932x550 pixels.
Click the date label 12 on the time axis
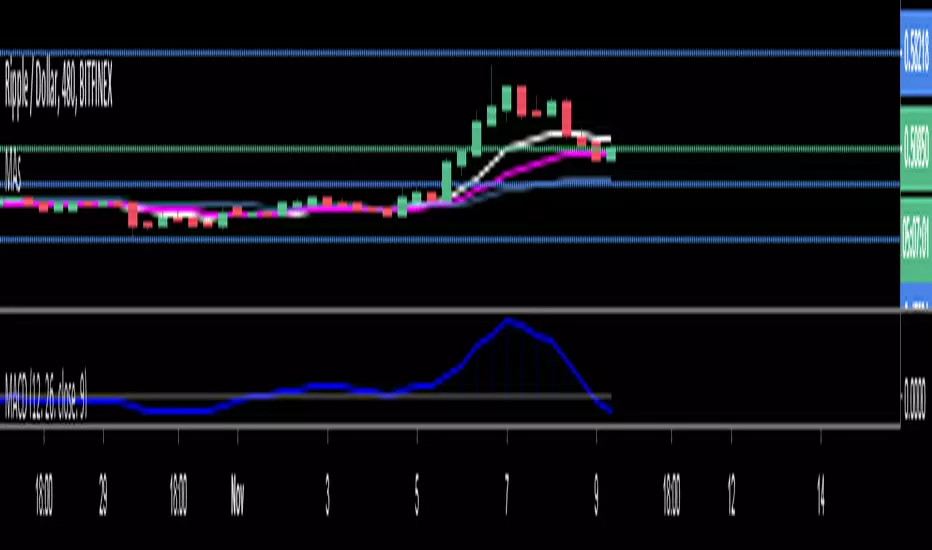[731, 494]
